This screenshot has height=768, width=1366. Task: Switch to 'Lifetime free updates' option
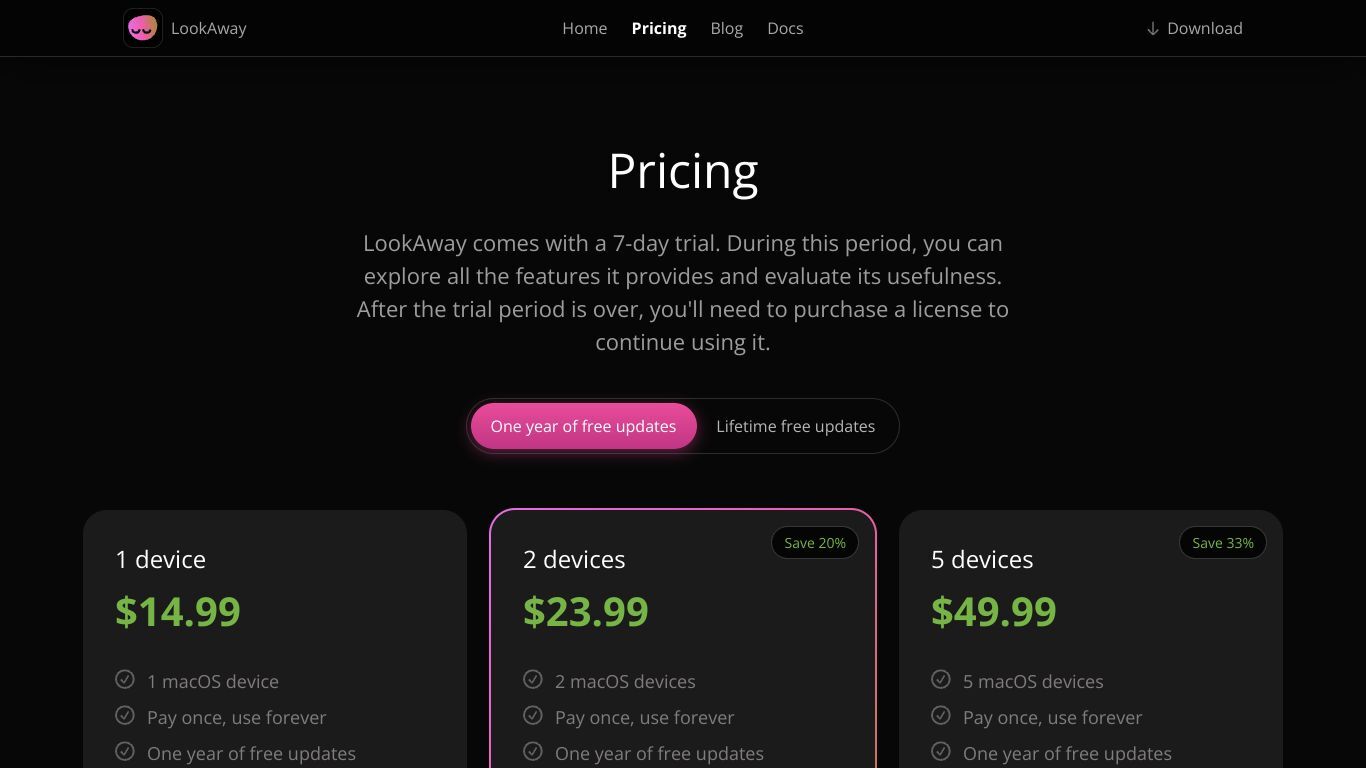[x=796, y=426]
